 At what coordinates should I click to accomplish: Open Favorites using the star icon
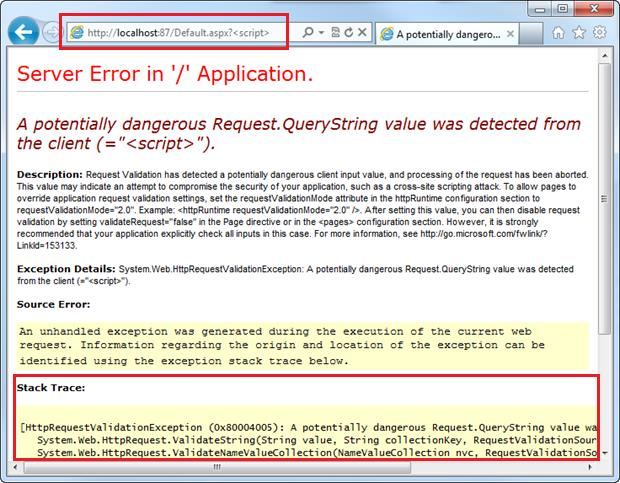point(581,33)
